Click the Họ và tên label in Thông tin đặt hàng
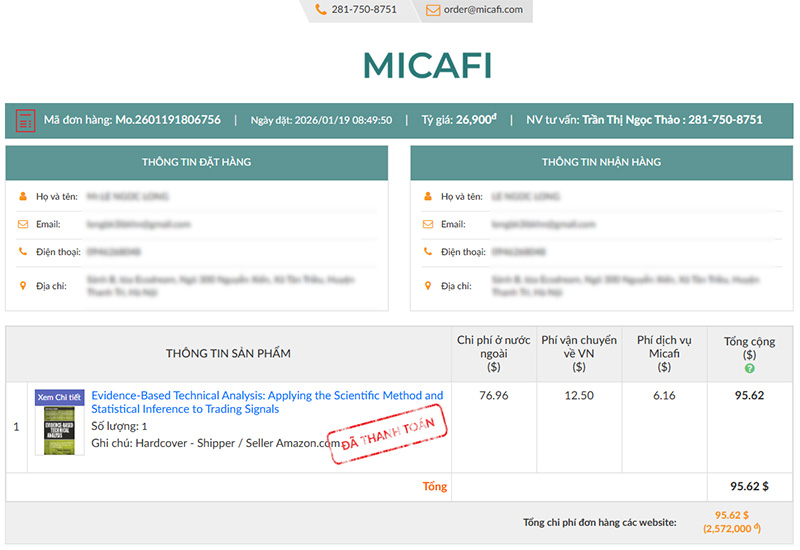Viewport: 800px width, 550px height. (x=57, y=196)
